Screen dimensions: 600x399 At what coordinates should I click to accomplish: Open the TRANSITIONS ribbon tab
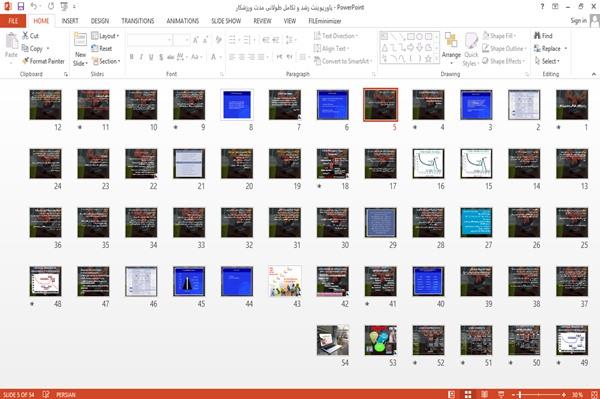[138, 21]
